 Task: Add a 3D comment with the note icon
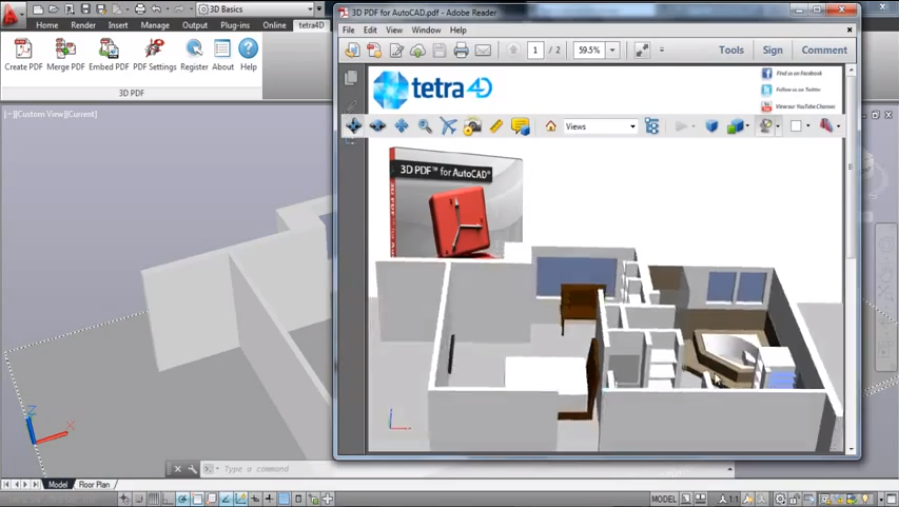pyautogui.click(x=520, y=126)
